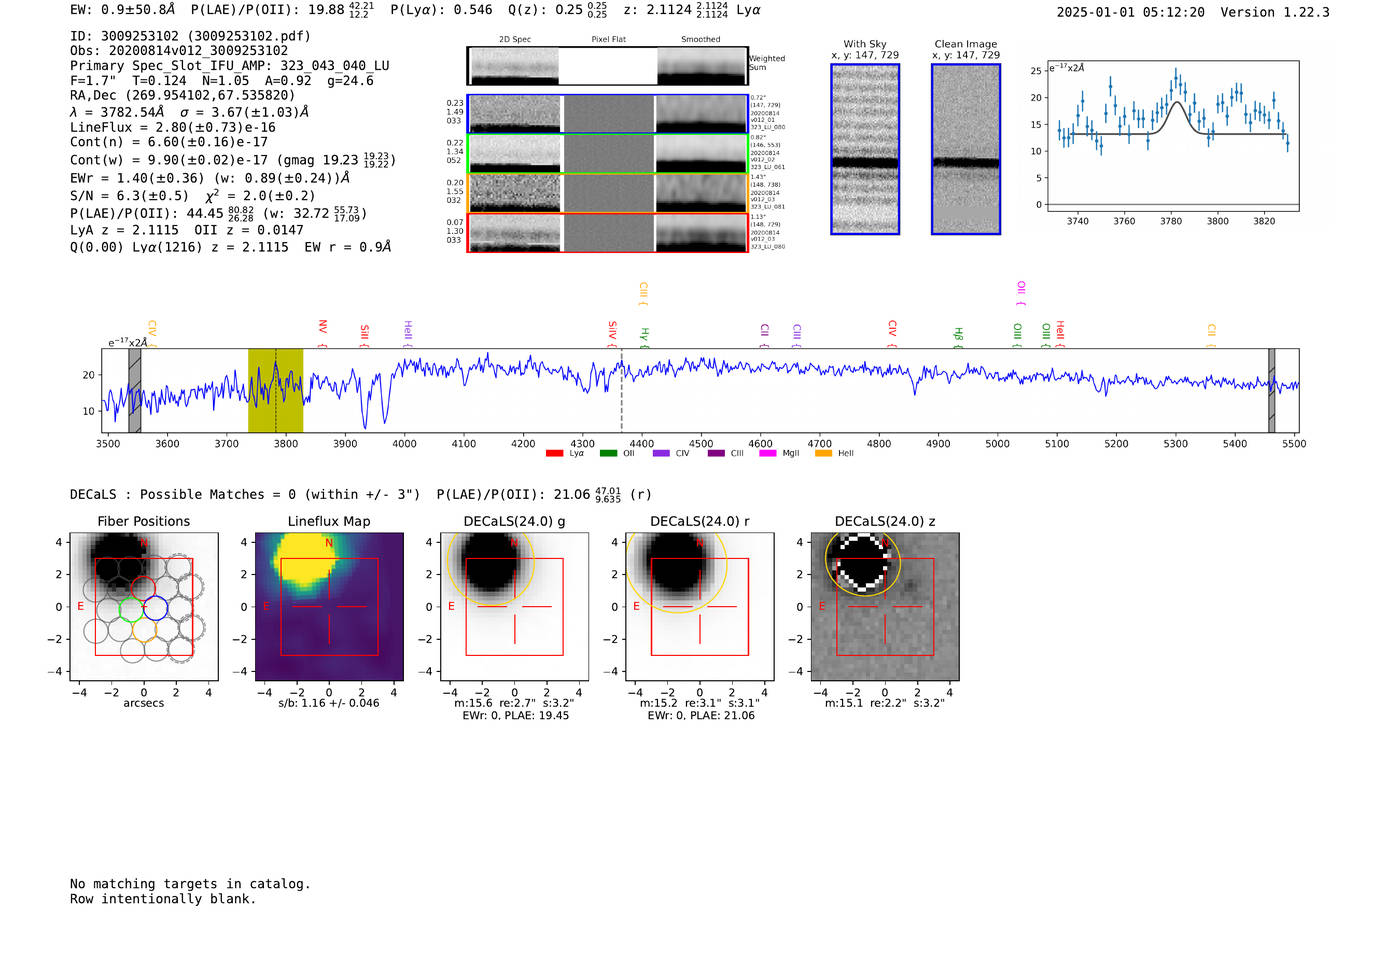
Task: Click the Obs: 20200814v012_3009253102 line
Action: [179, 51]
